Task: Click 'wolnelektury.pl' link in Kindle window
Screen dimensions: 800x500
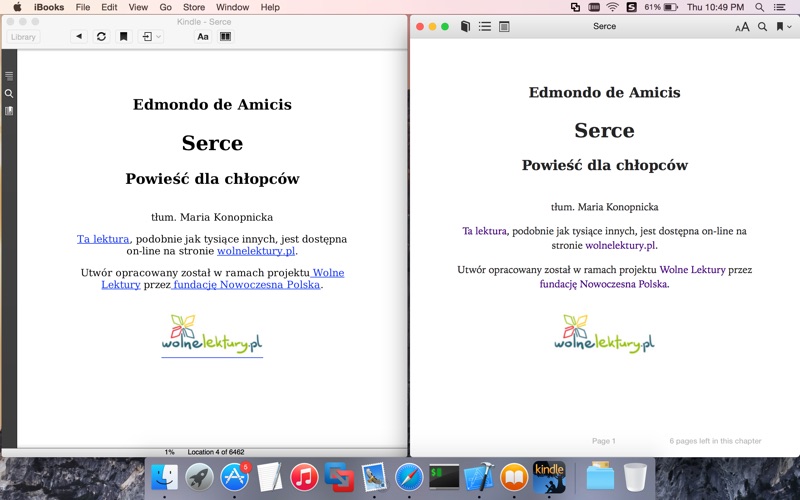Action: point(256,251)
